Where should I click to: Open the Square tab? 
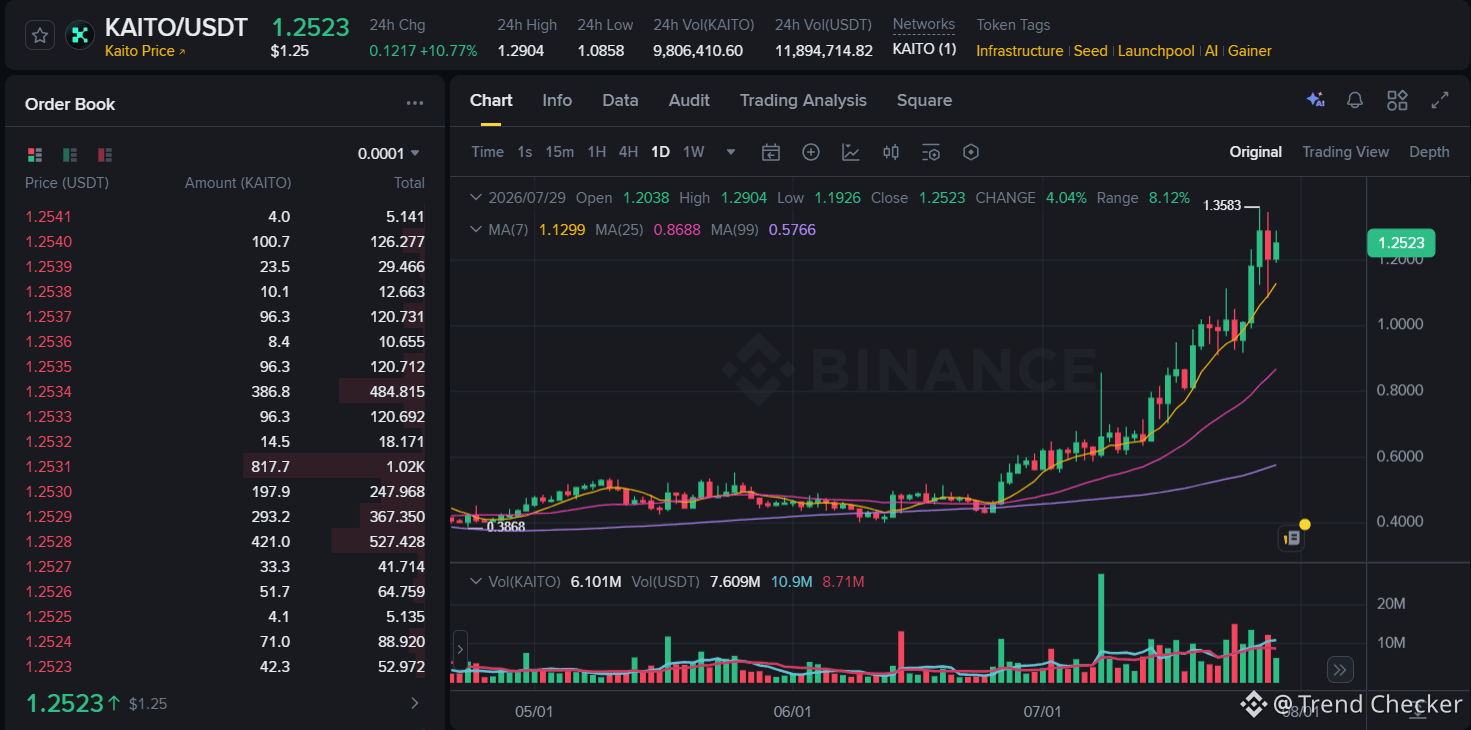point(924,100)
